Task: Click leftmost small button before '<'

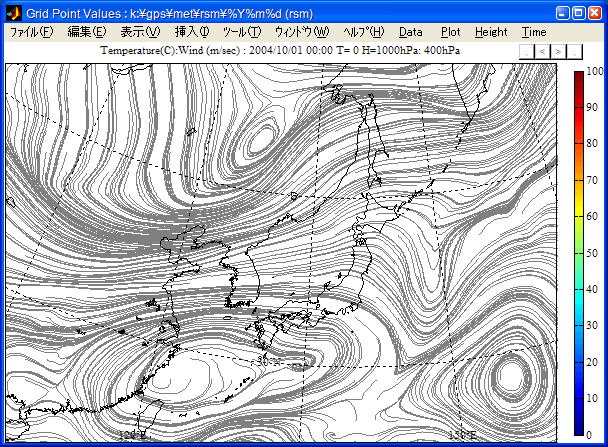Action: point(526,50)
